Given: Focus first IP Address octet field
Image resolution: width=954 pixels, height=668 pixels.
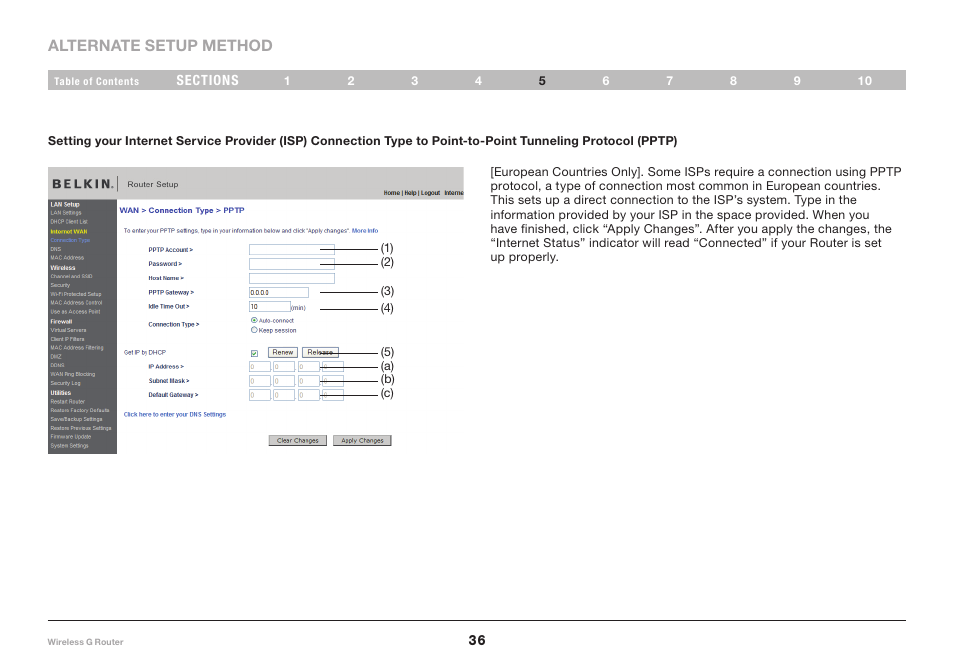Looking at the screenshot, I should (260, 367).
